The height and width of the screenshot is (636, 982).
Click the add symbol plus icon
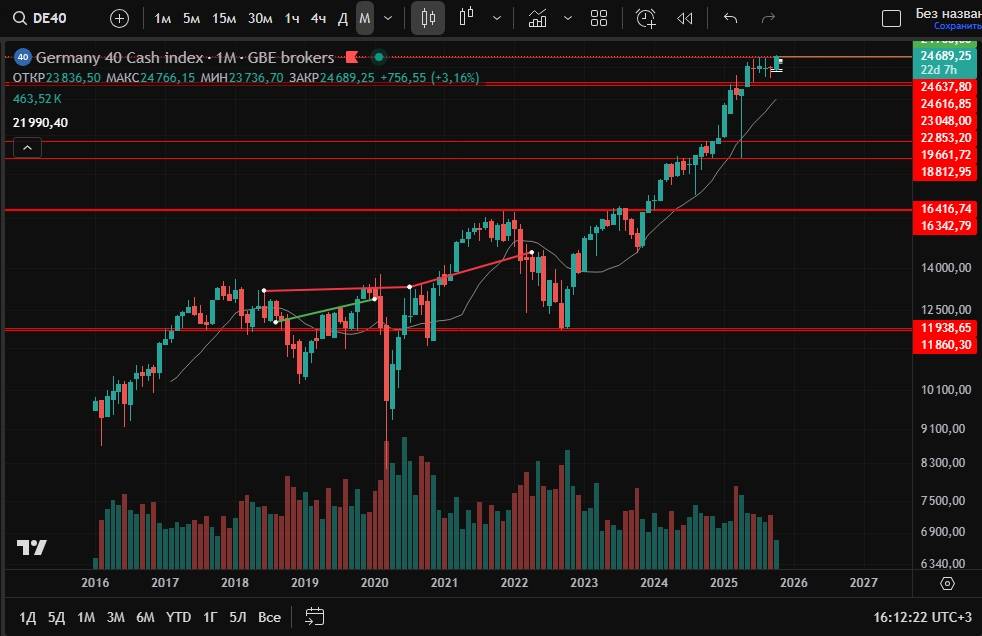pos(119,18)
